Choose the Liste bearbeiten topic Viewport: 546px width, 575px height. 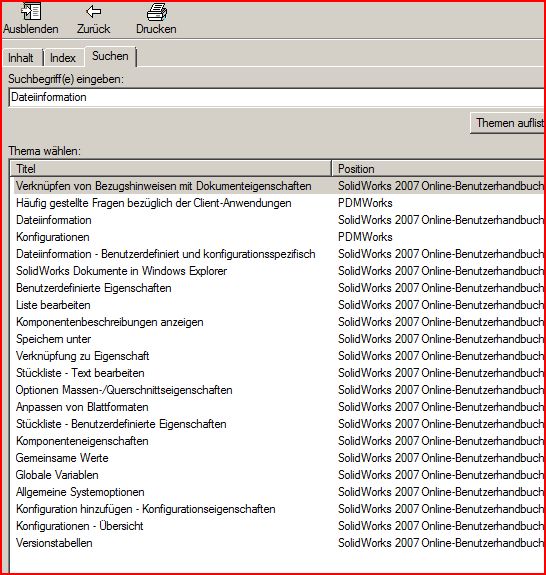coord(53,305)
